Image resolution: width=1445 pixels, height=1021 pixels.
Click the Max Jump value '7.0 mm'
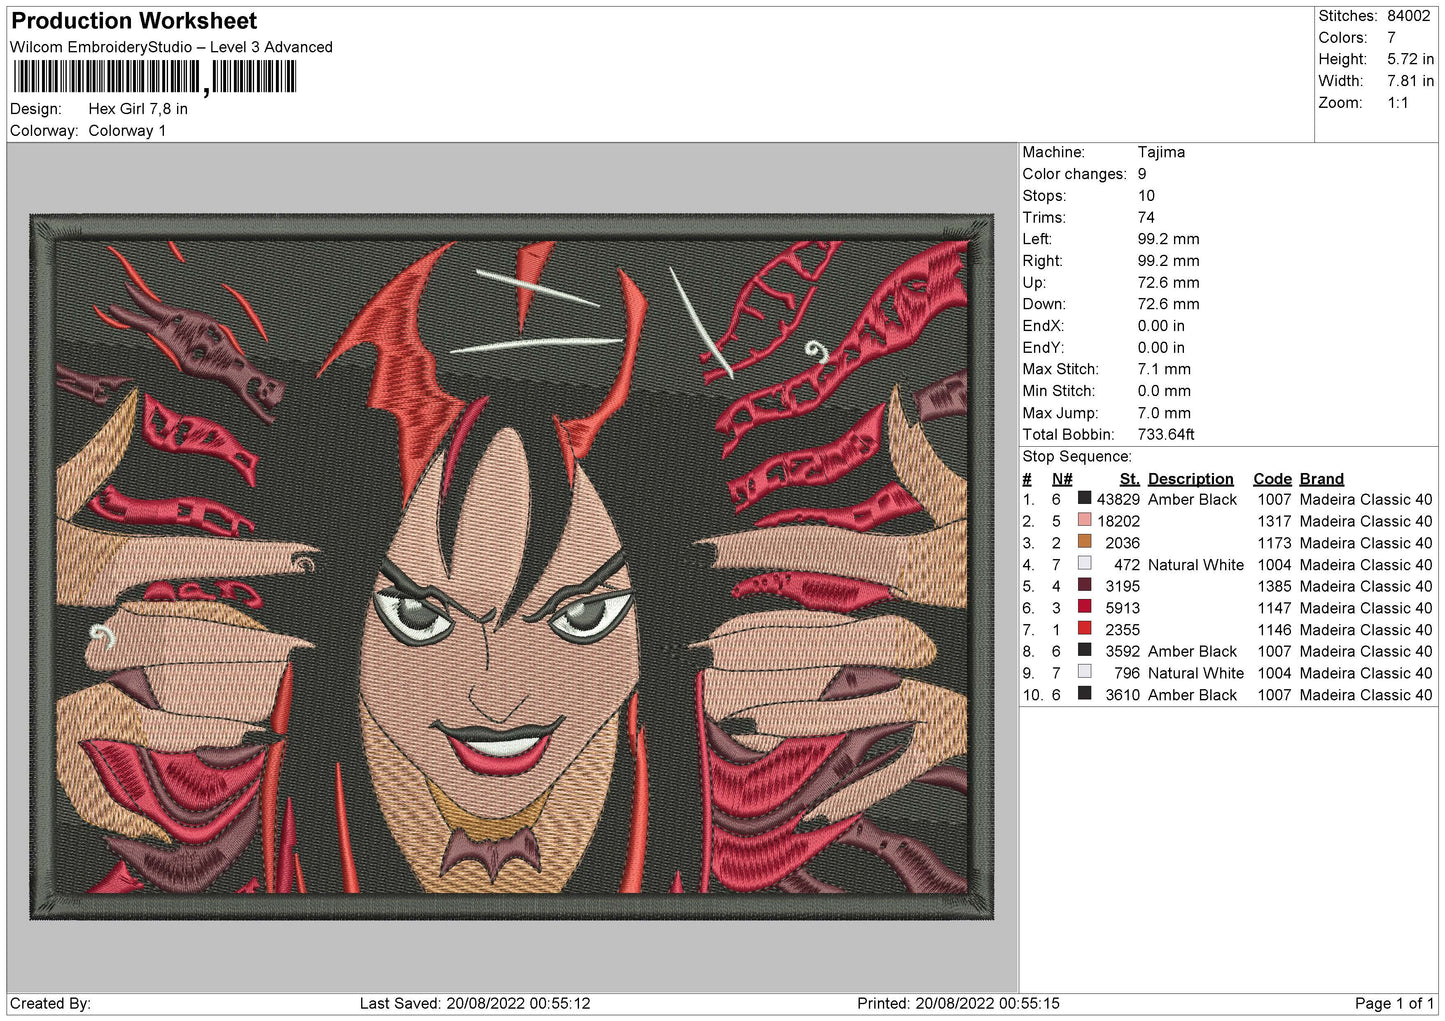click(1164, 413)
